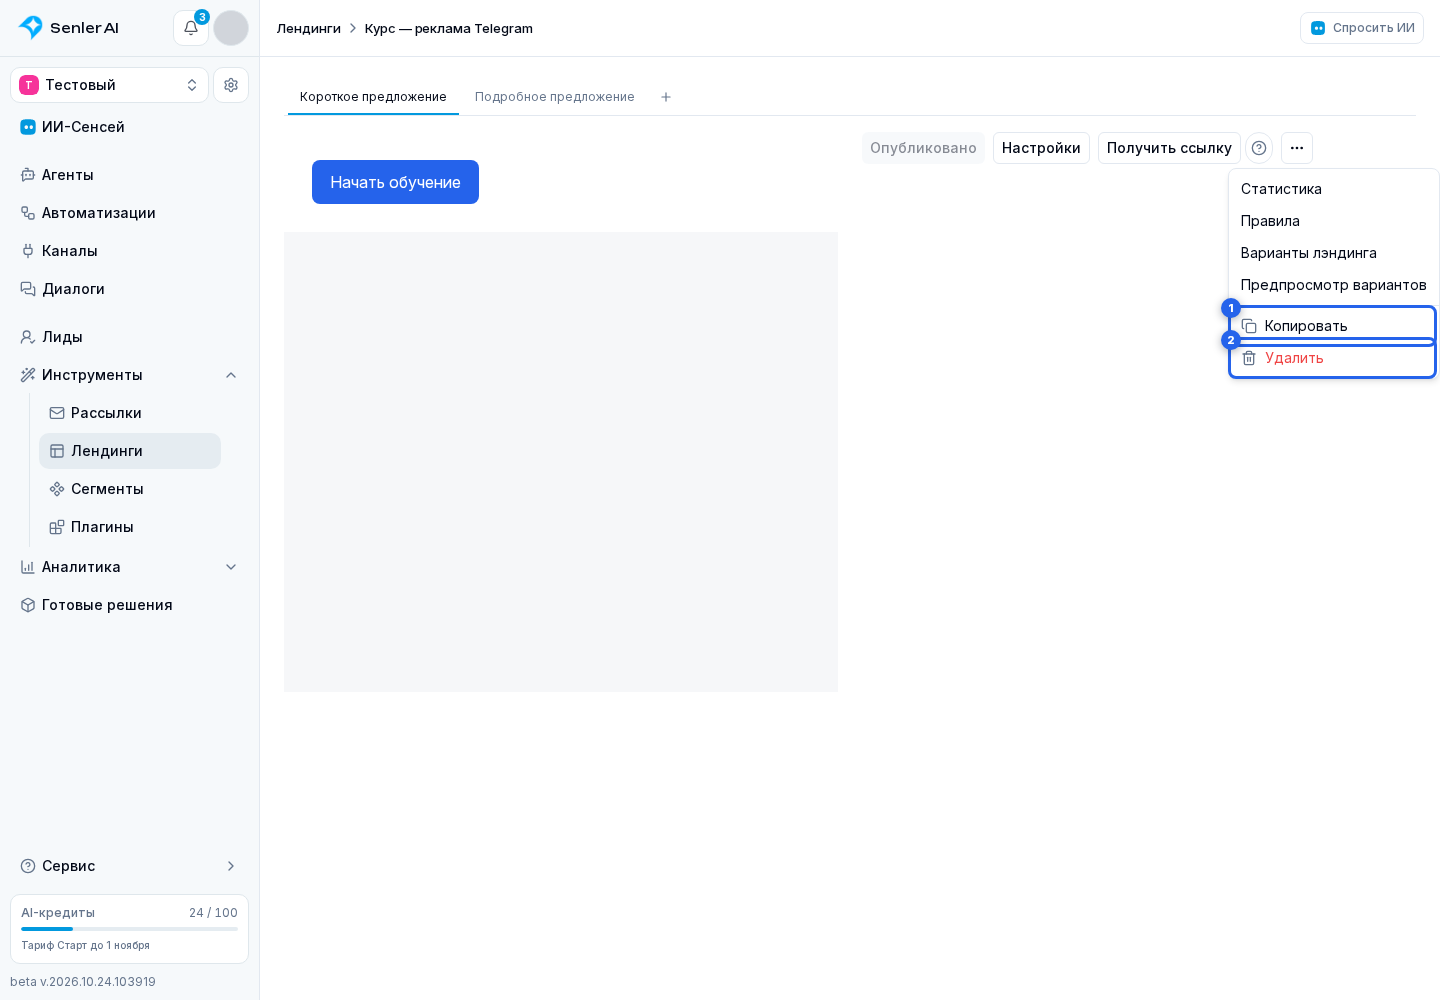This screenshot has height=1000, width=1440.
Task: Expand the Сервис menu arrow
Action: pos(231,866)
